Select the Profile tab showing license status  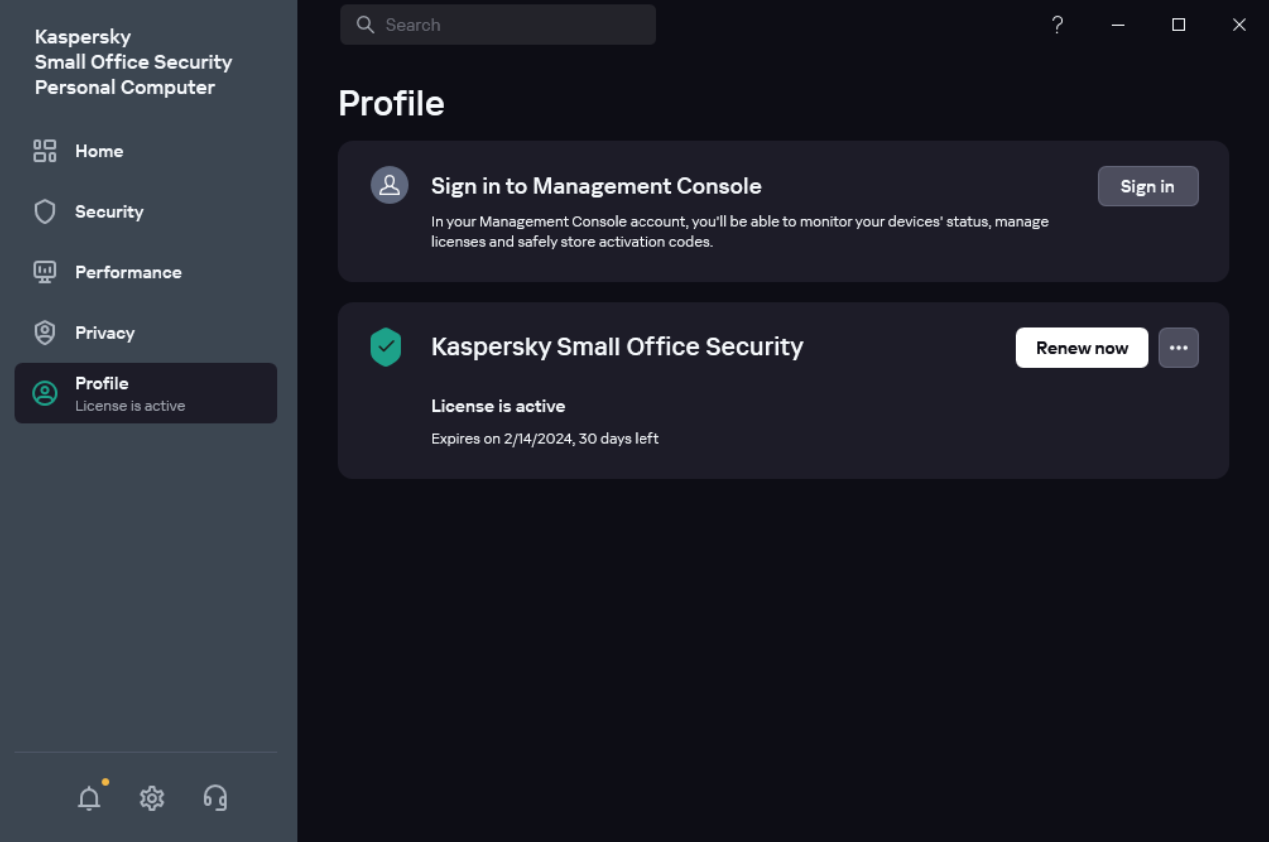click(x=145, y=393)
